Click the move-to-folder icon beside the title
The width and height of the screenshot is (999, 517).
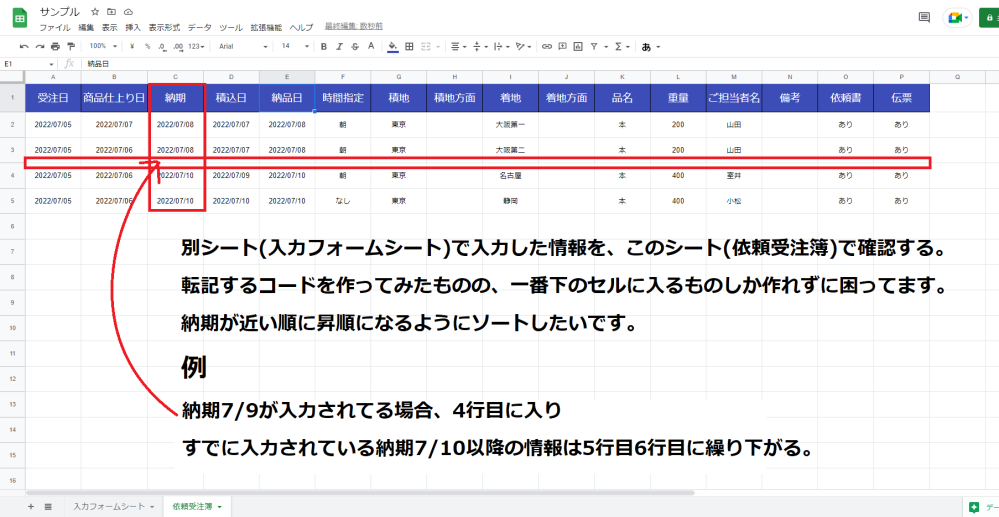111,12
